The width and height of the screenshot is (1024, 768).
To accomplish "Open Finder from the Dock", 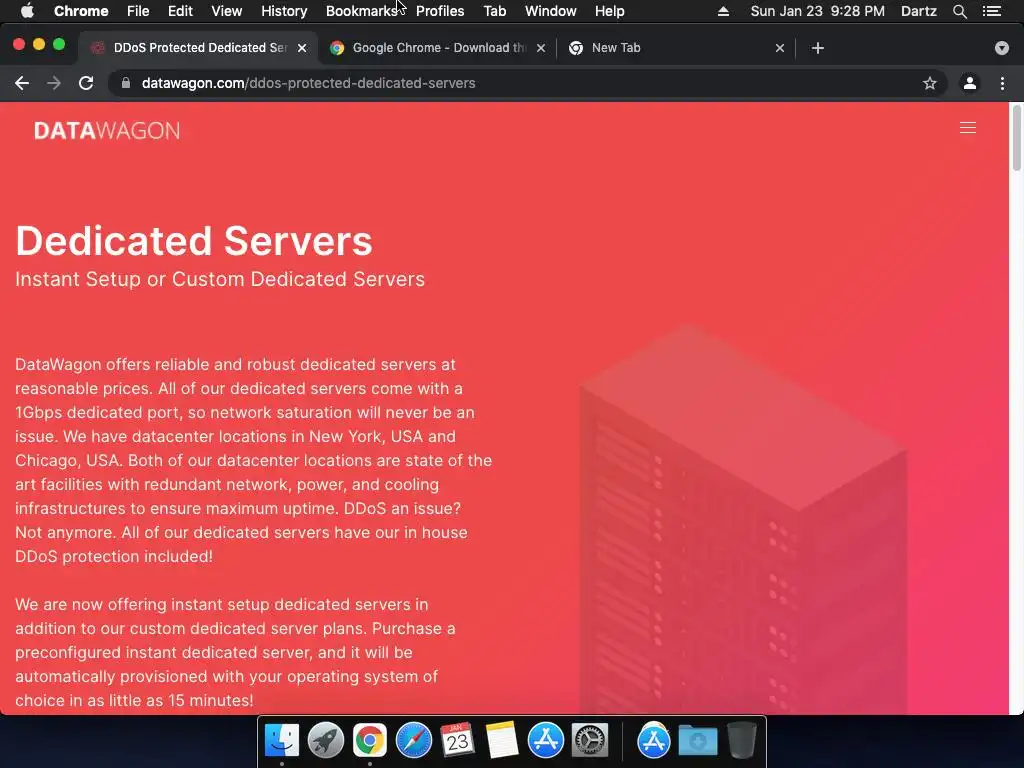I will tap(281, 741).
